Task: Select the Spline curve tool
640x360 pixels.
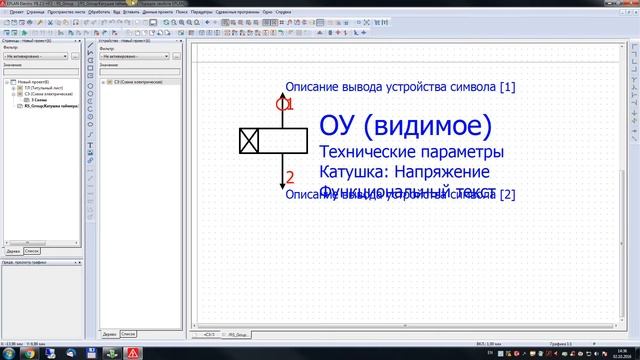Action: point(91,134)
